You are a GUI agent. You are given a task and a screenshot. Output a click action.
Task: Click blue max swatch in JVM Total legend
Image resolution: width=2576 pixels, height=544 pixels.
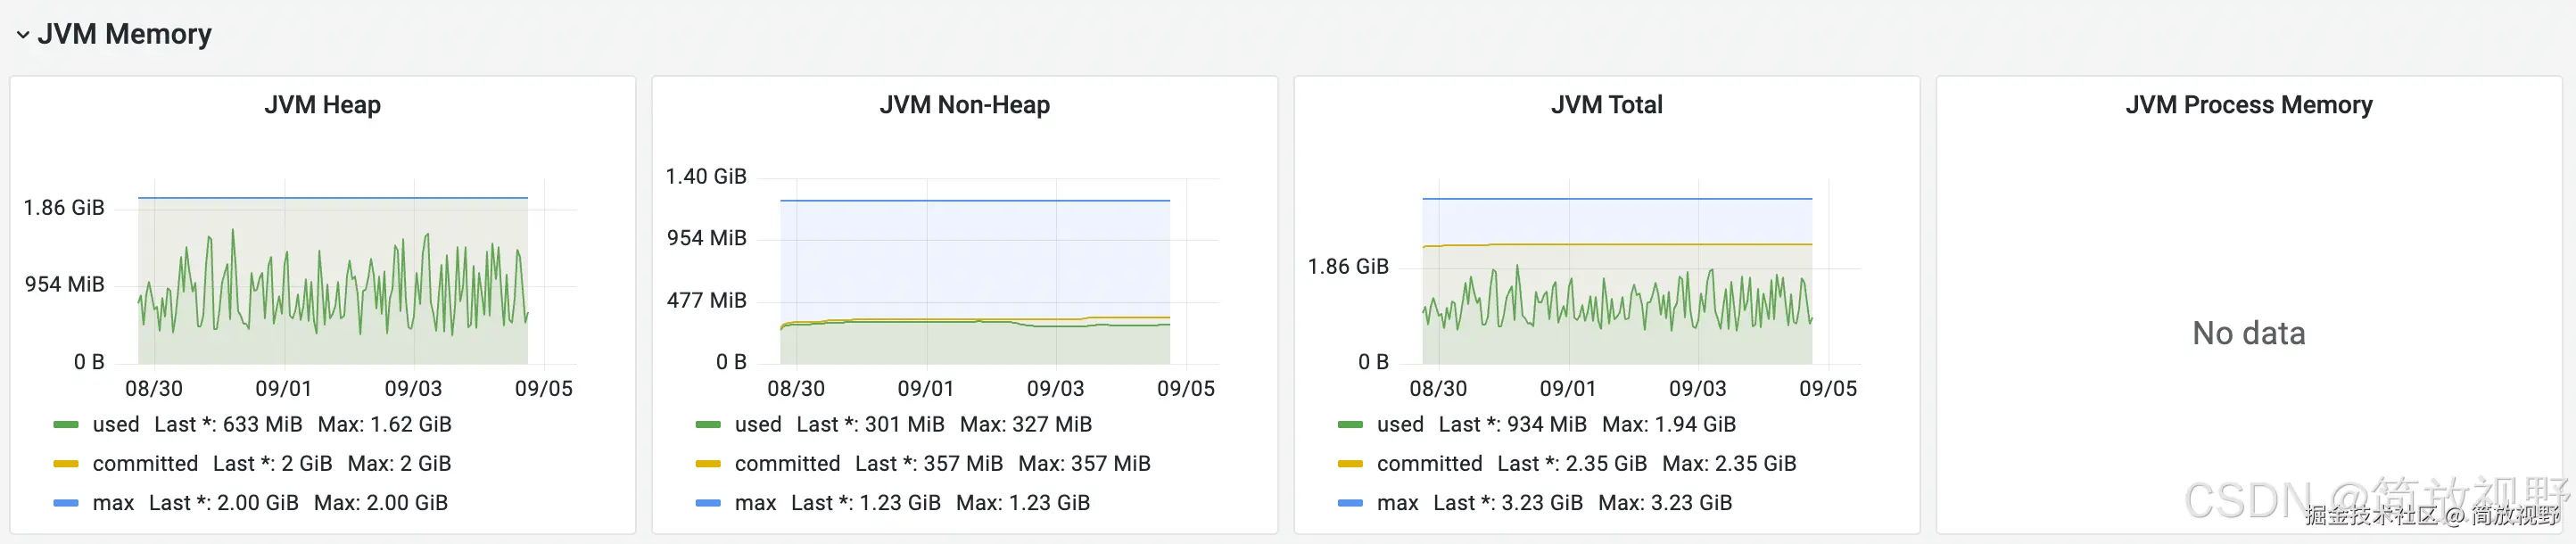(x=1350, y=503)
